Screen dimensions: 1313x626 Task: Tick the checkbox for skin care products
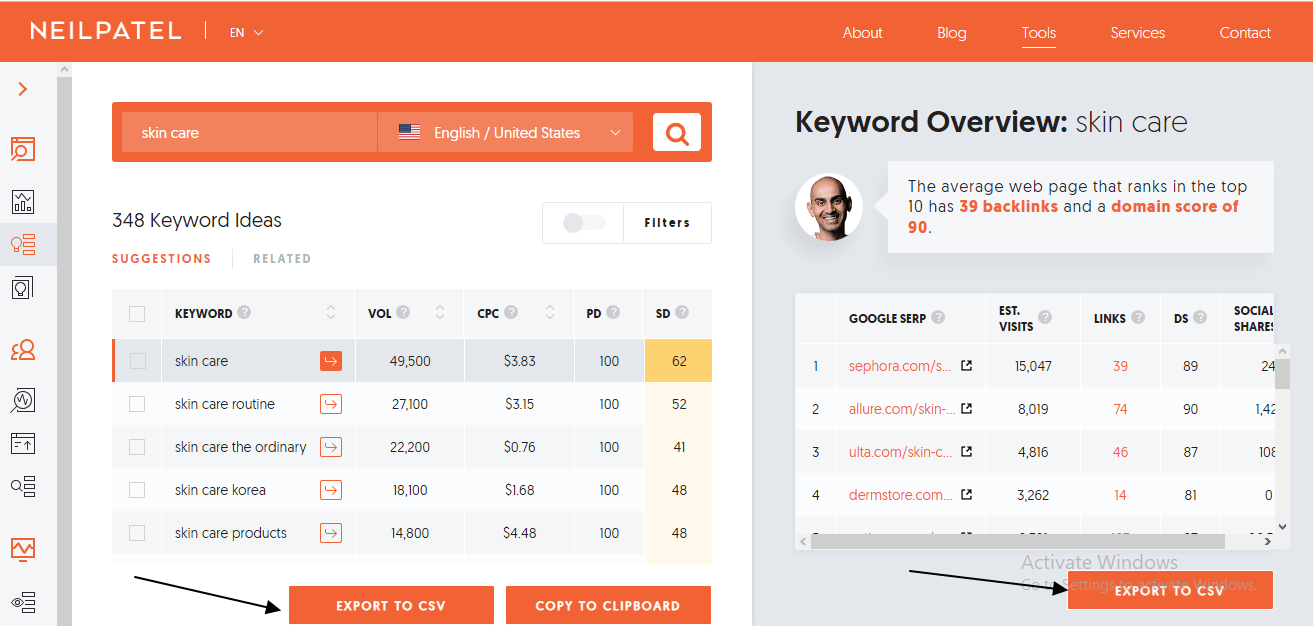tap(137, 533)
